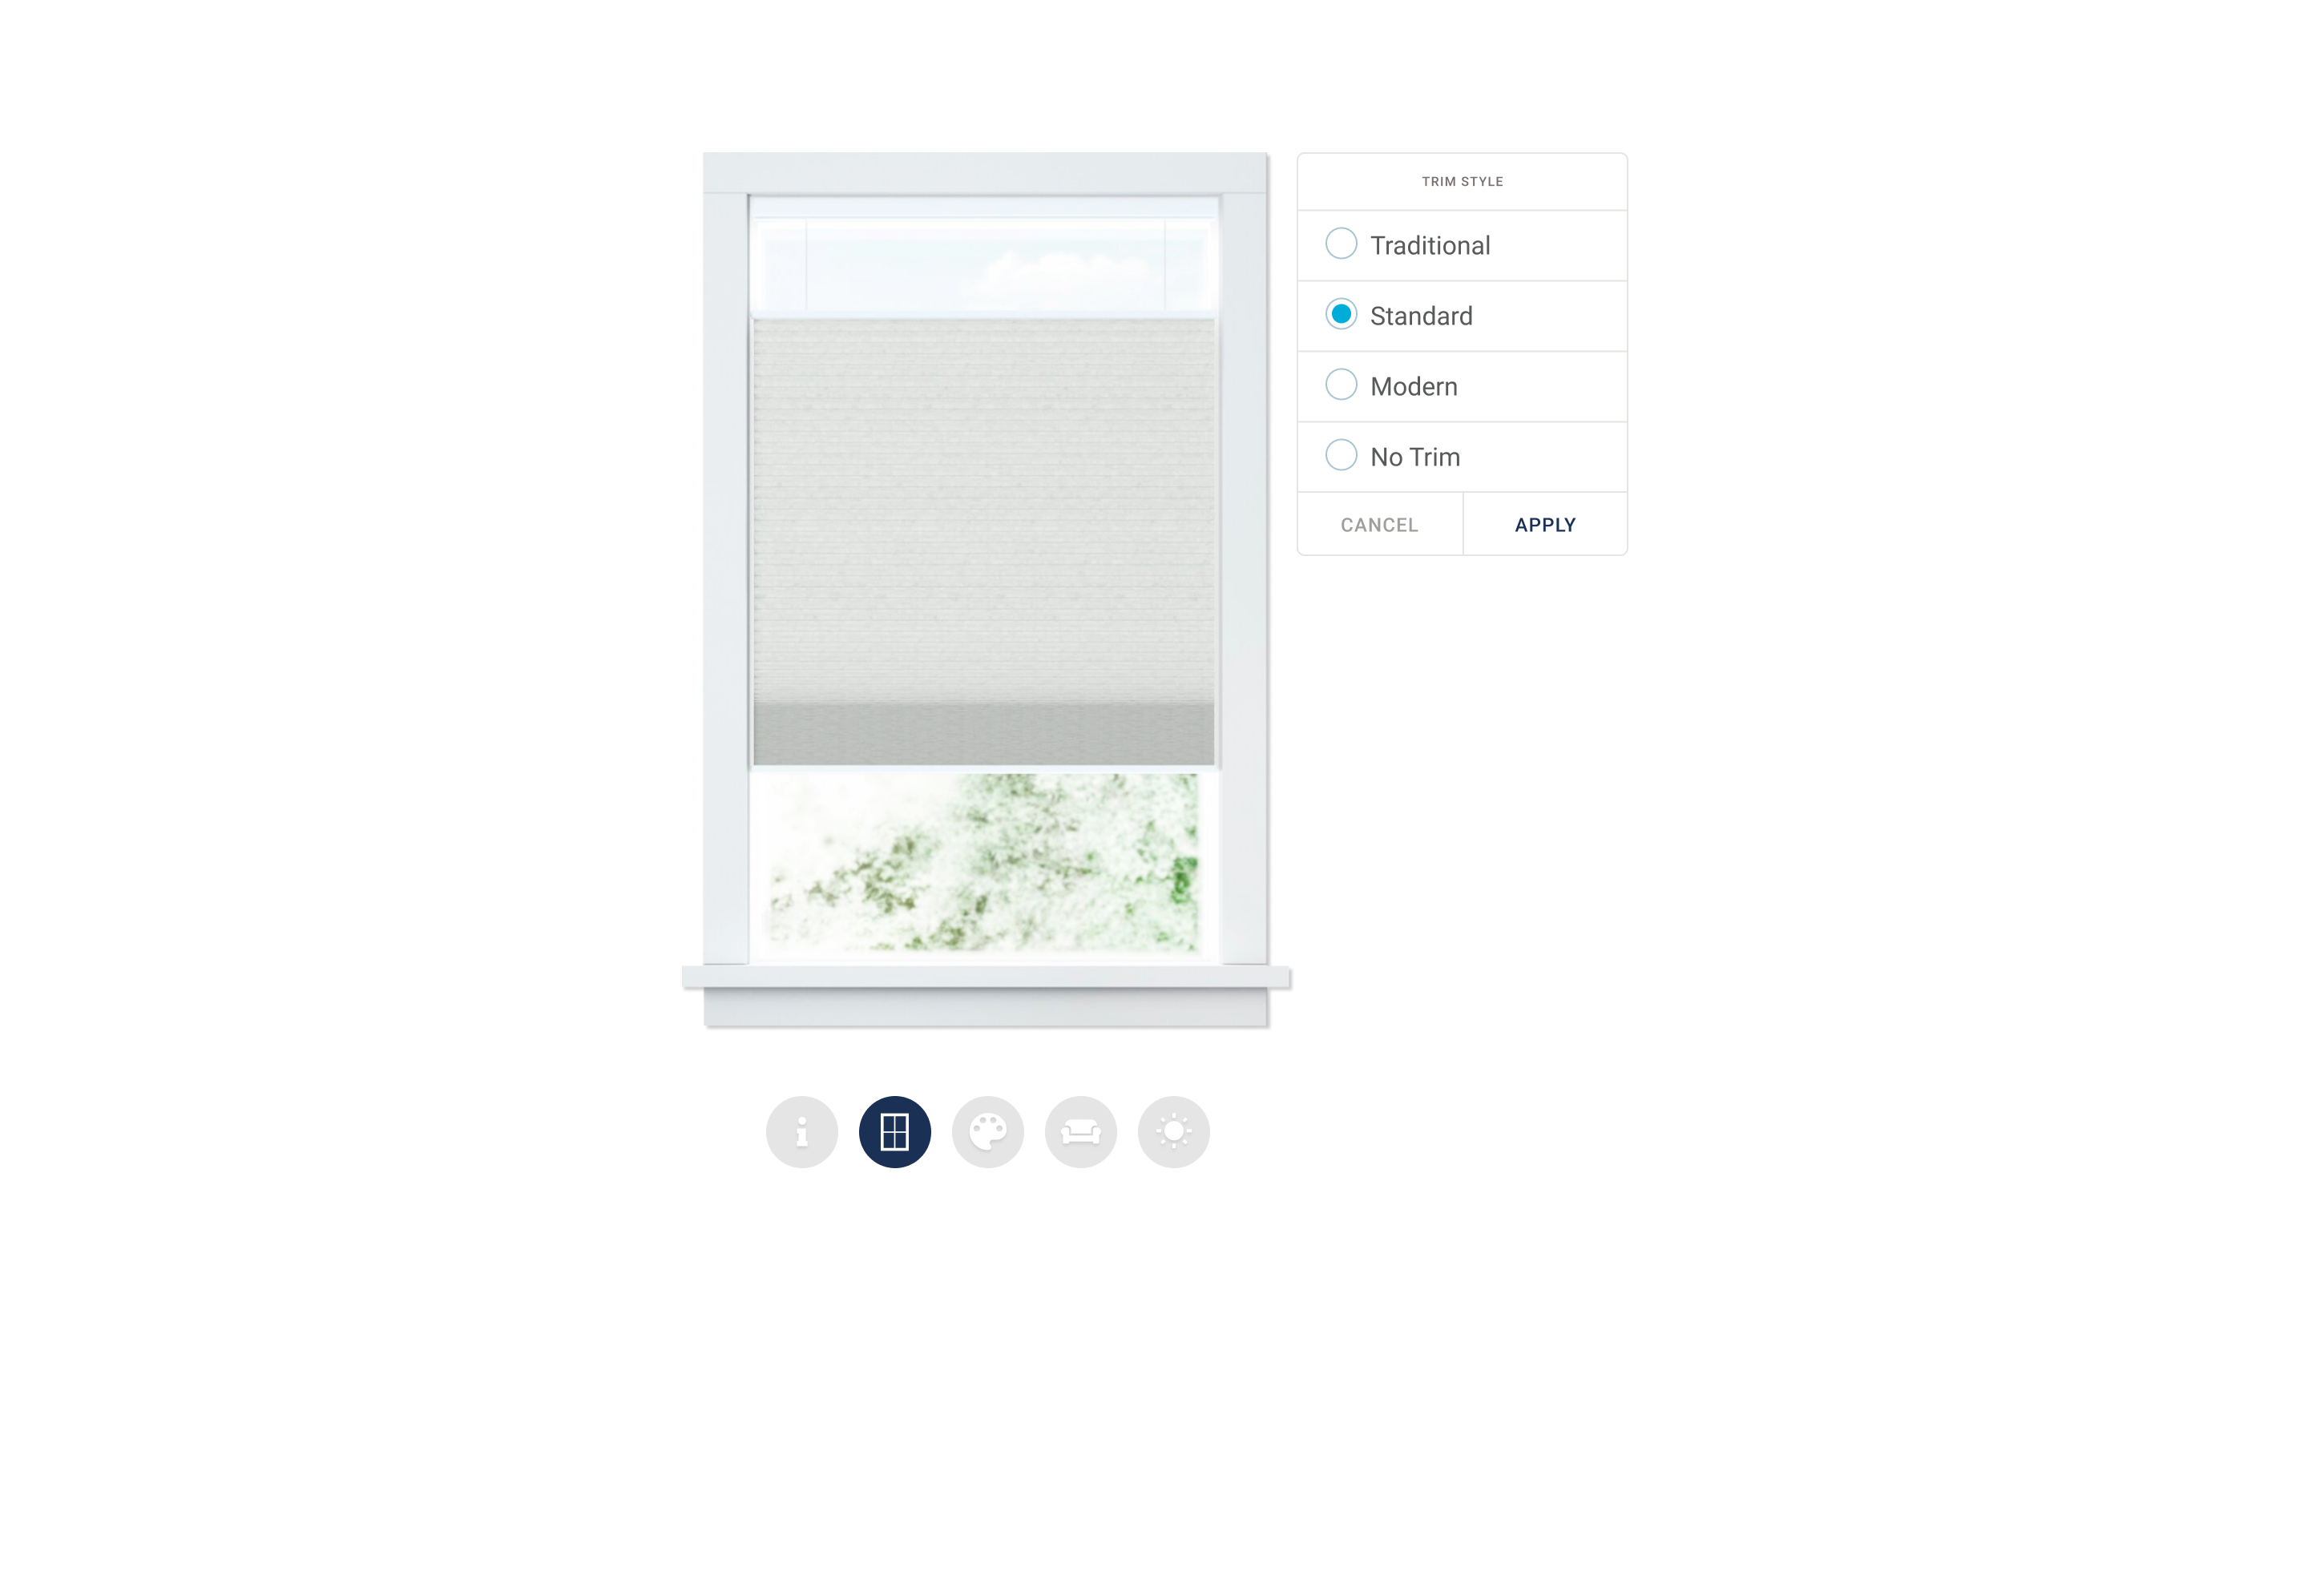Enable the No Trim radio button
The width and height of the screenshot is (2308, 1596).
point(1338,456)
